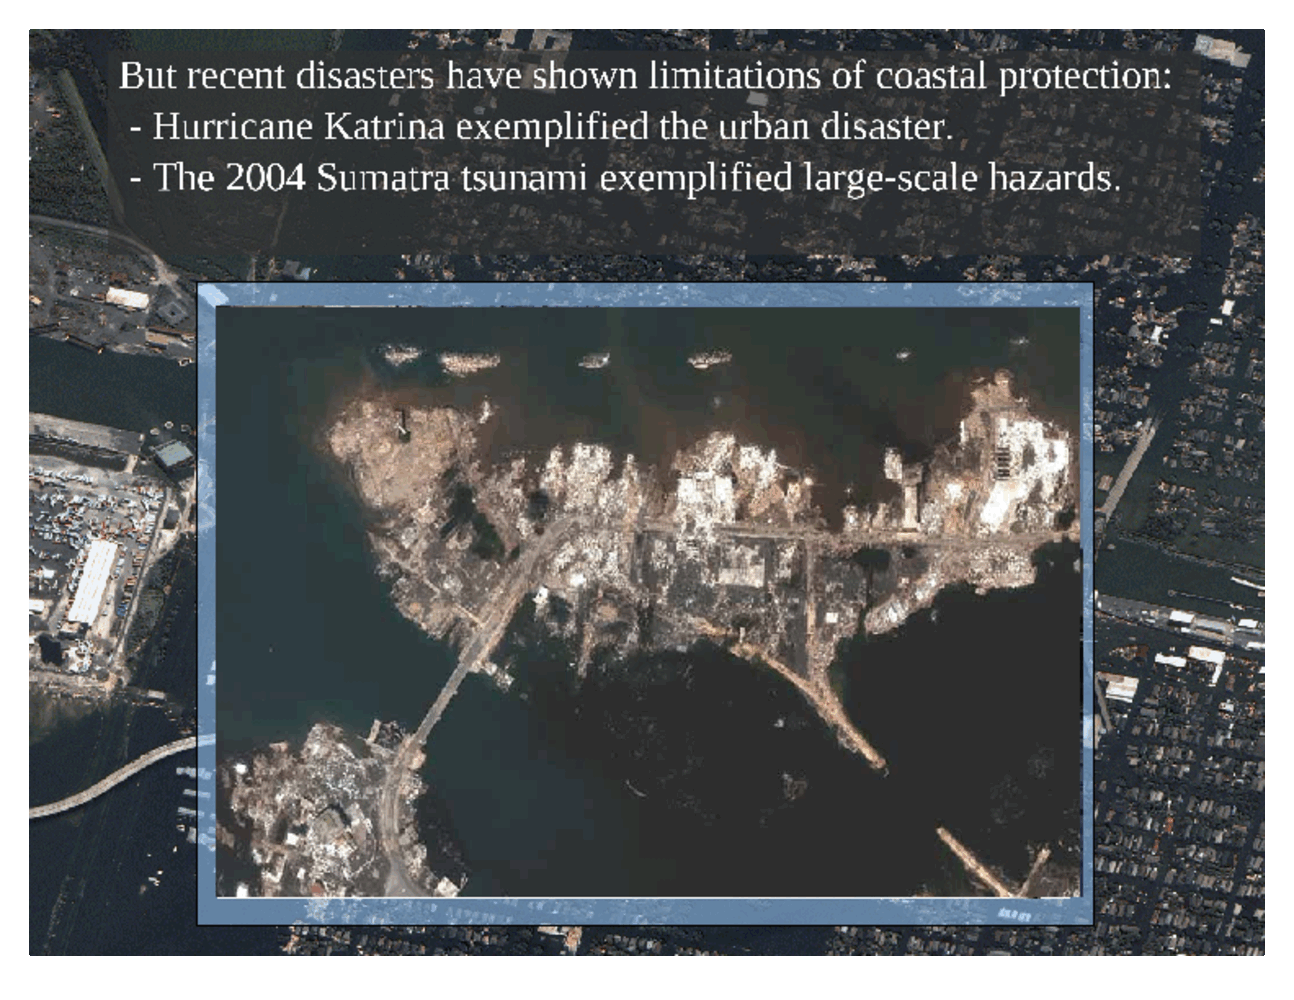
Task: Click the 2004 Sumatra tsunami bullet line
Action: coord(625,178)
